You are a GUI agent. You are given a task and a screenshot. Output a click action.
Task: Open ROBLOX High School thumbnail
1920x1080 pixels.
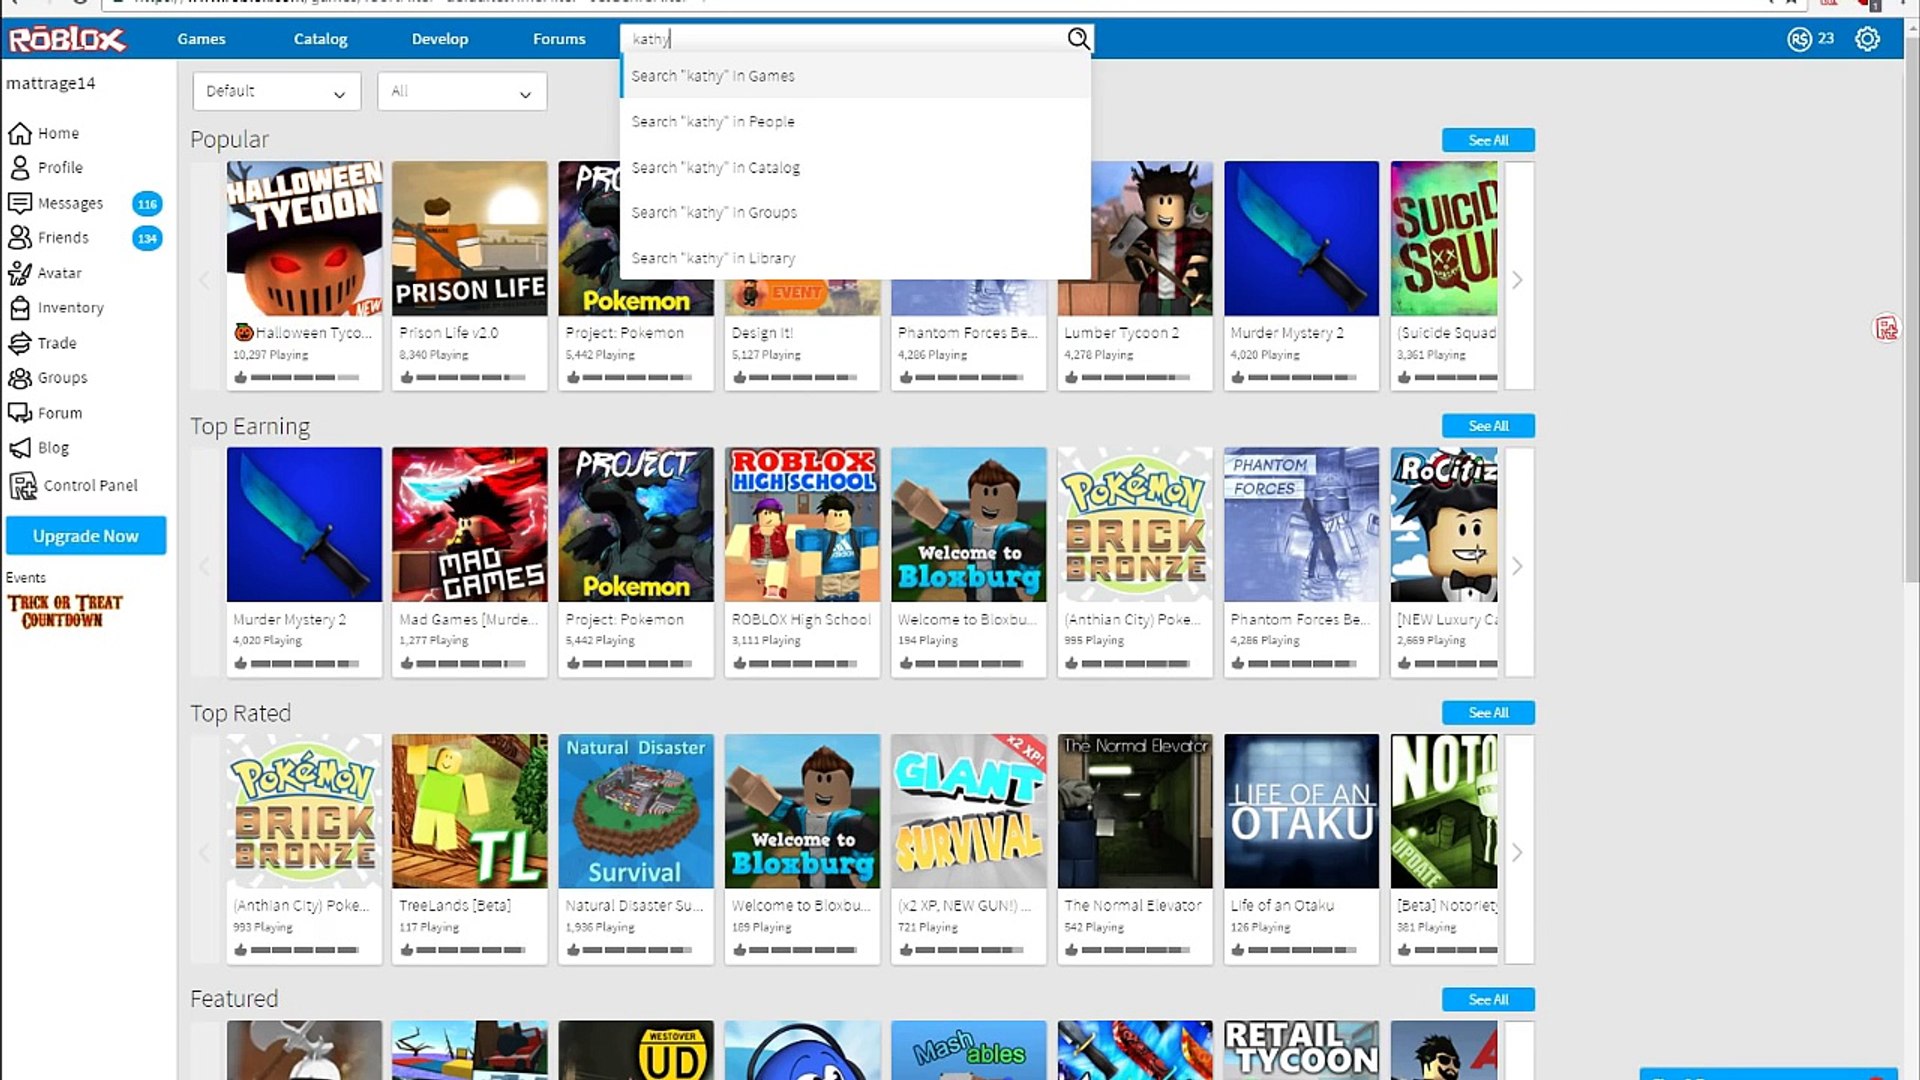pos(802,525)
